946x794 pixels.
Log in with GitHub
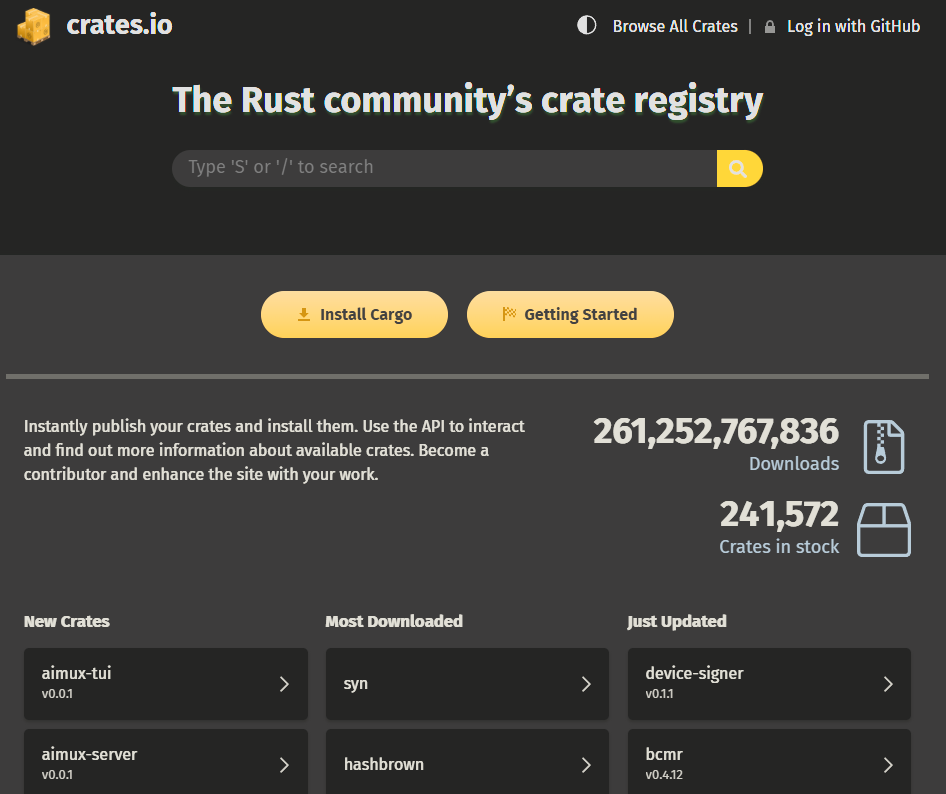pyautogui.click(x=853, y=27)
